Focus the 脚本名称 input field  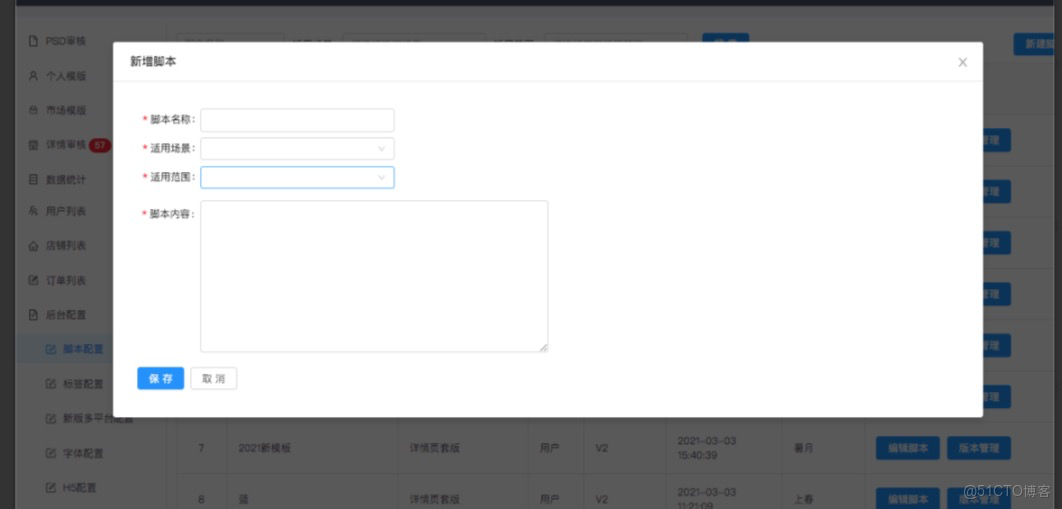coord(297,120)
